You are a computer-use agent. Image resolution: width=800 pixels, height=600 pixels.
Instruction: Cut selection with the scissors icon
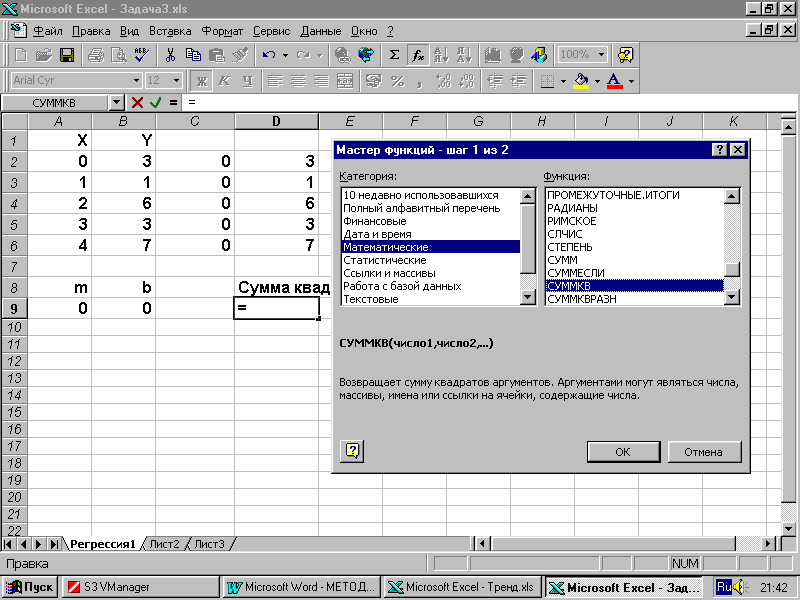(170, 55)
